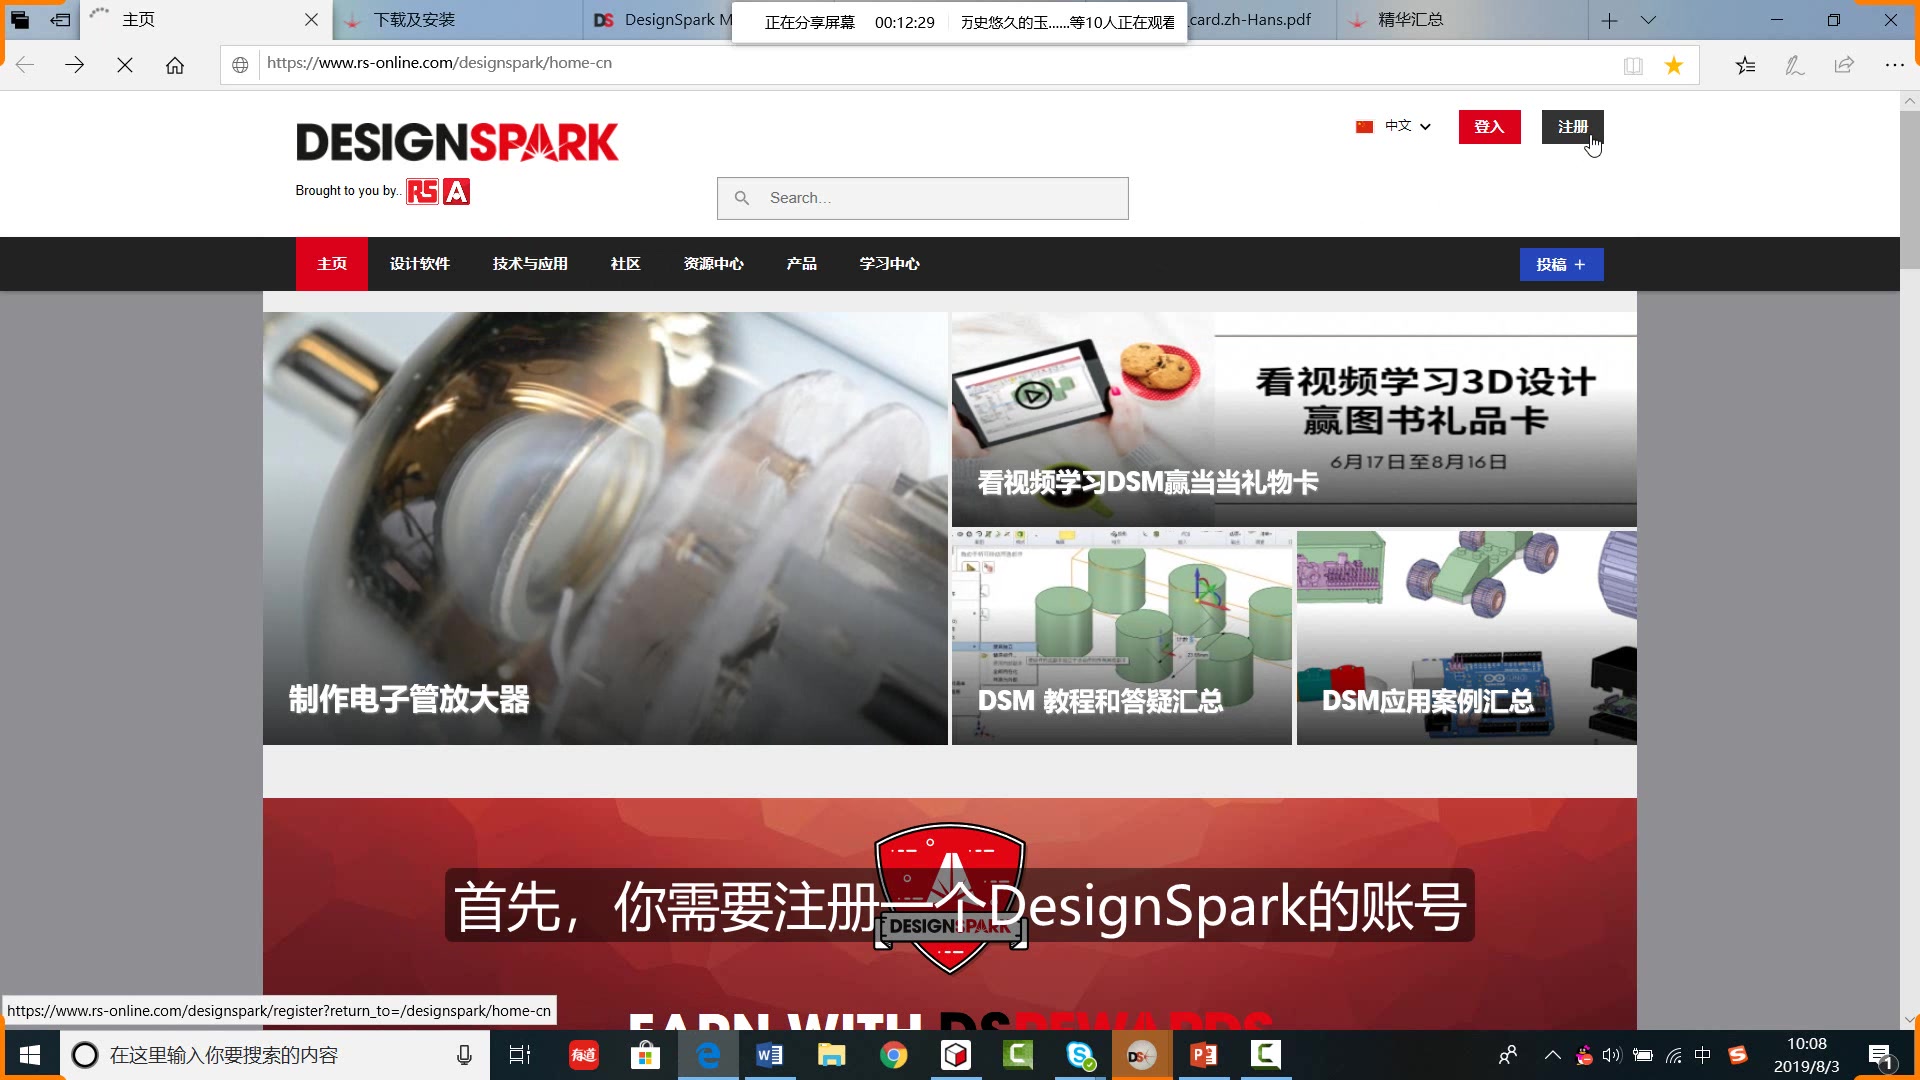This screenshot has width=1920, height=1080.
Task: Expand hidden icons with the tray chevron
Action: point(1553,1054)
